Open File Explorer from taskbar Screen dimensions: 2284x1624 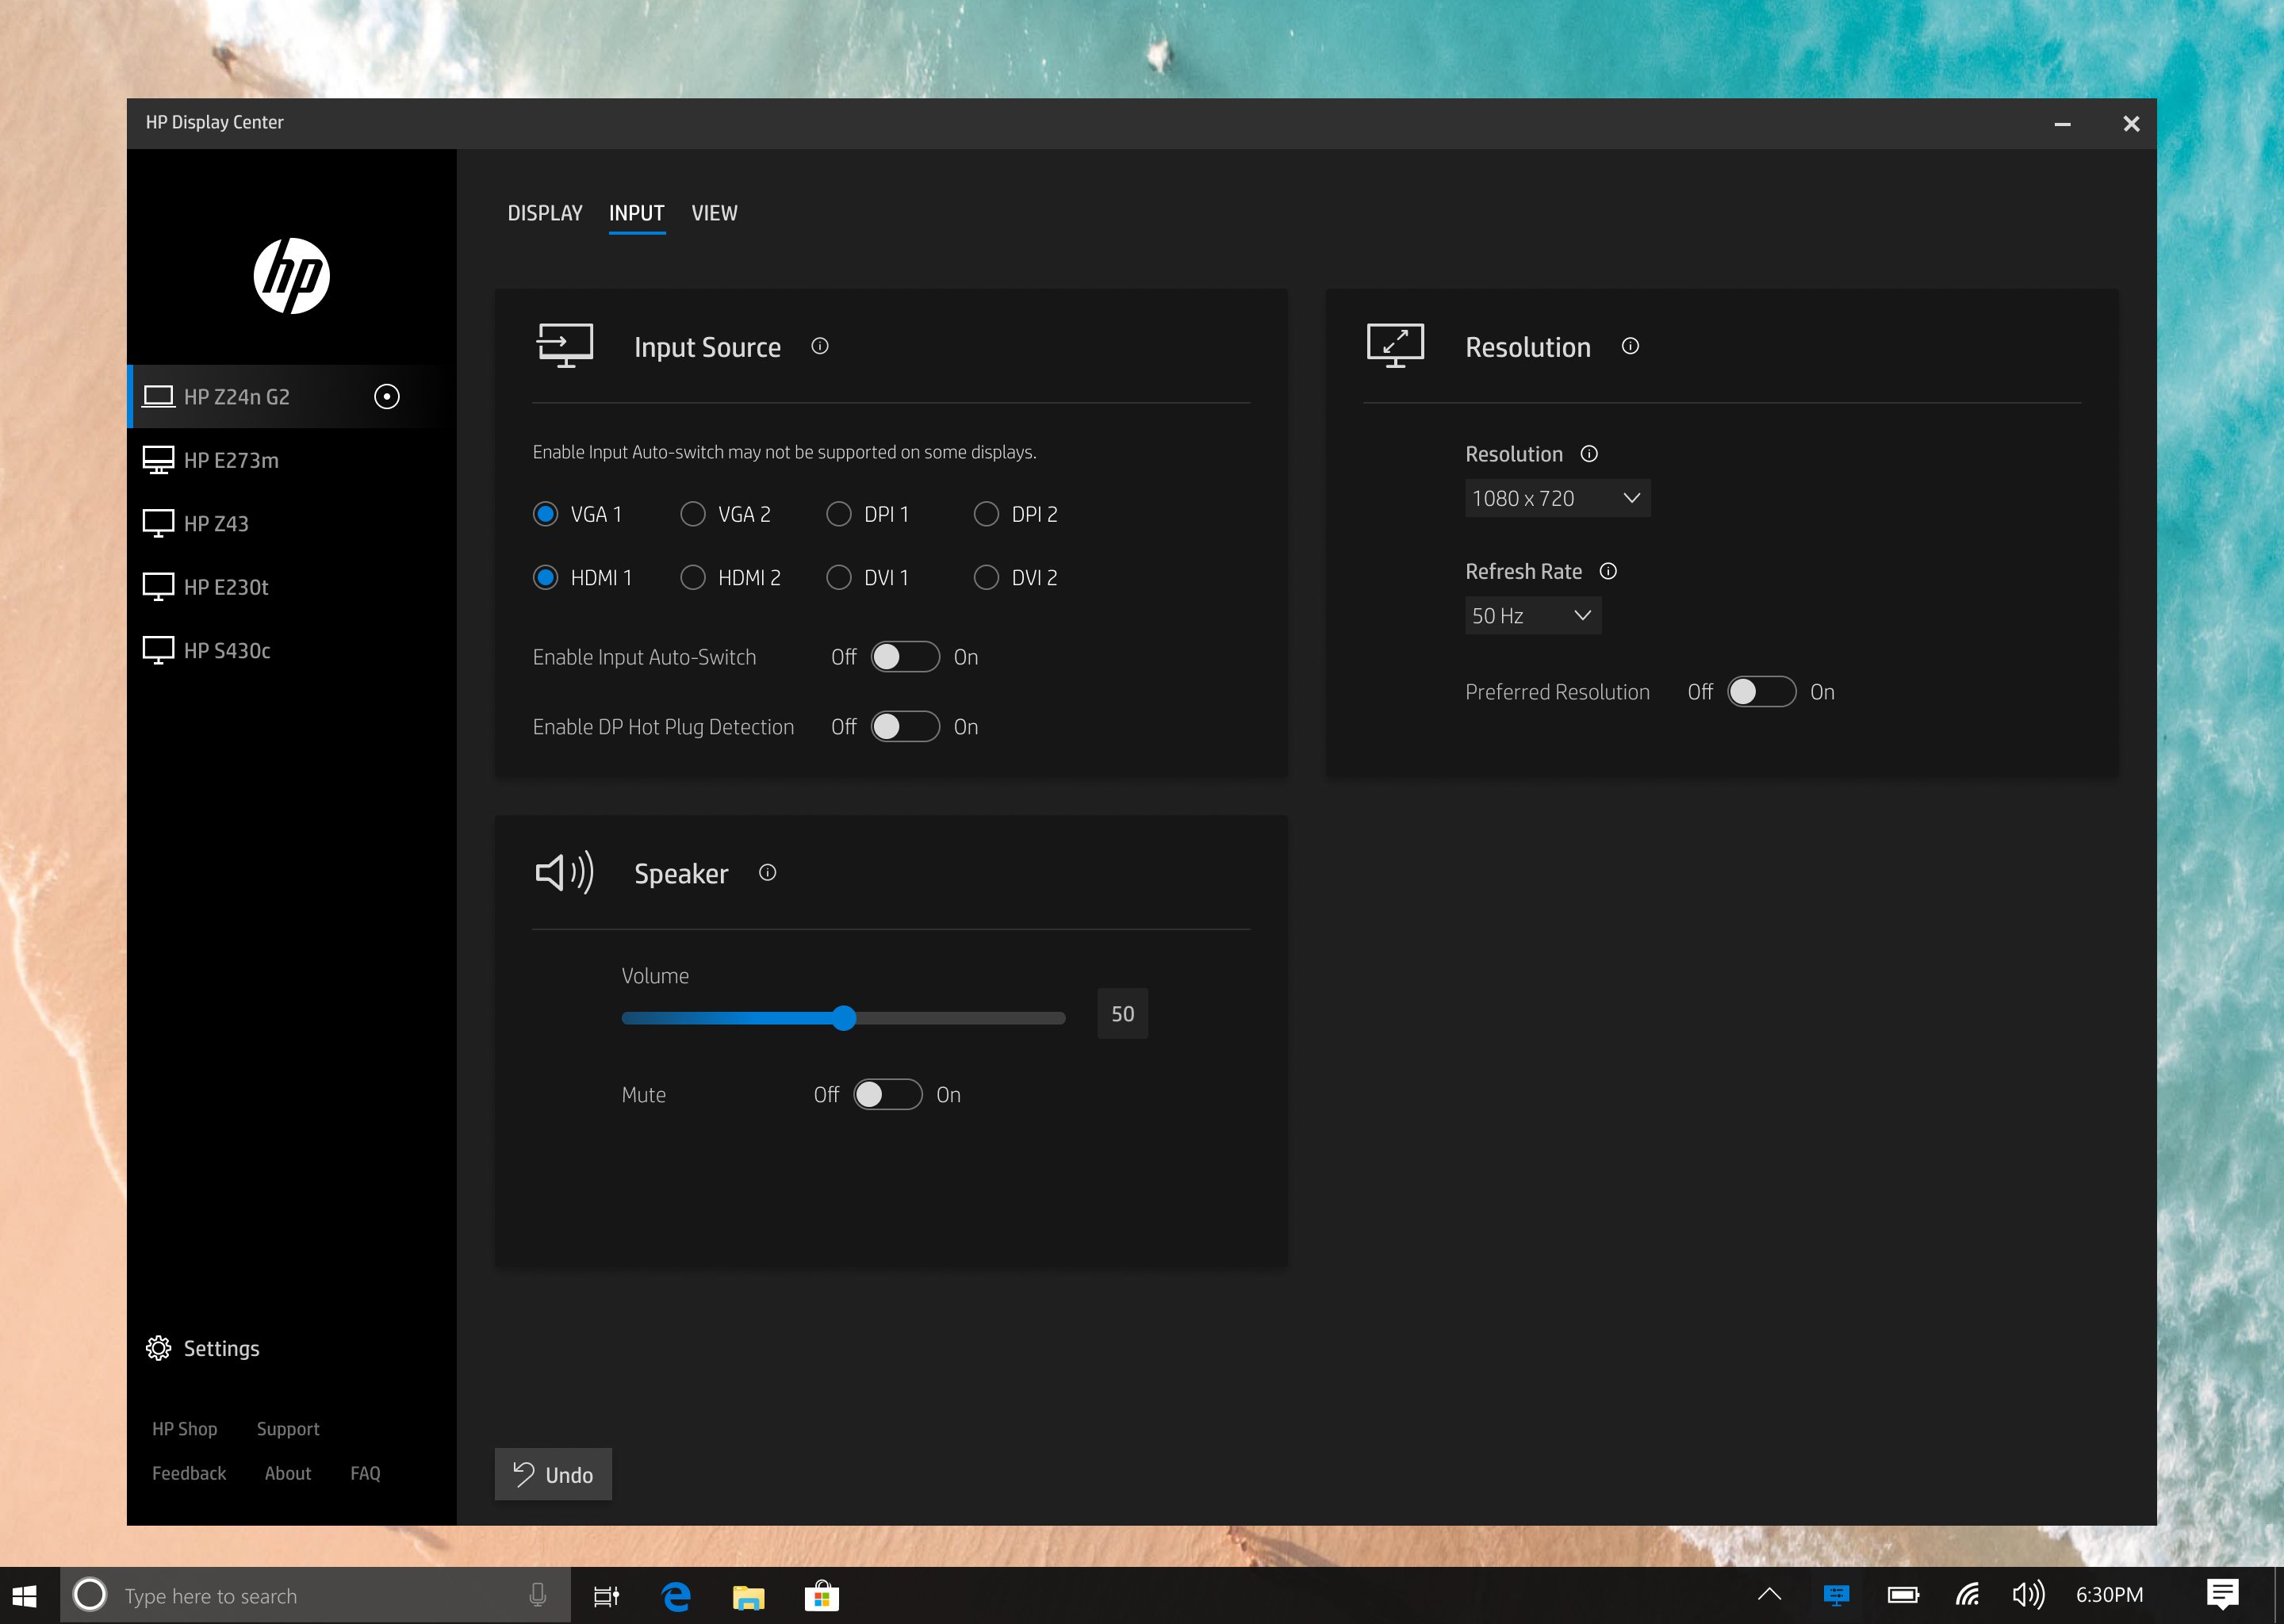tap(748, 1597)
